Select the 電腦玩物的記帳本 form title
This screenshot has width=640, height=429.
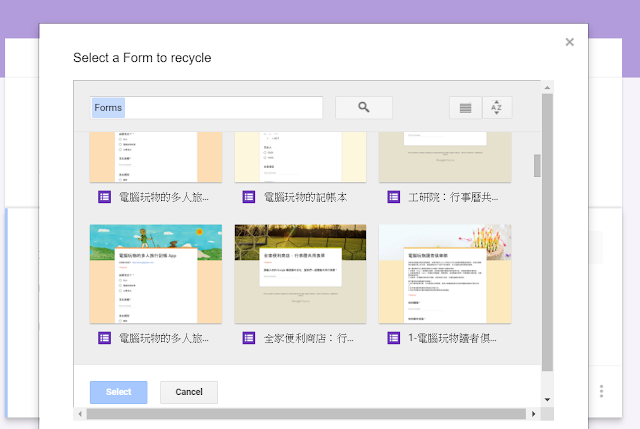pyautogui.click(x=305, y=197)
